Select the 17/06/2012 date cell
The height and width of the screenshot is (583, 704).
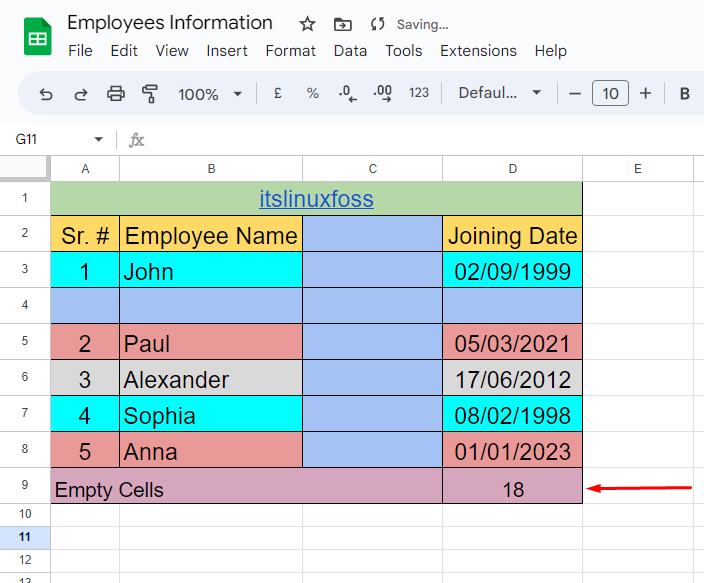pyautogui.click(x=513, y=378)
